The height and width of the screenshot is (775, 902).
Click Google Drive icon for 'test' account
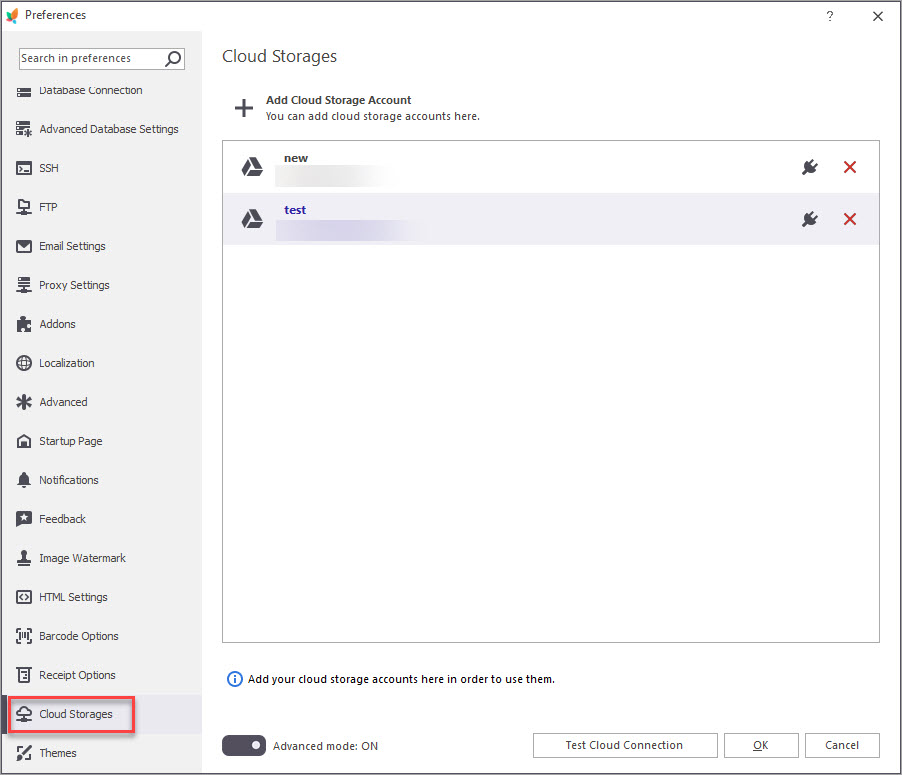tap(252, 219)
